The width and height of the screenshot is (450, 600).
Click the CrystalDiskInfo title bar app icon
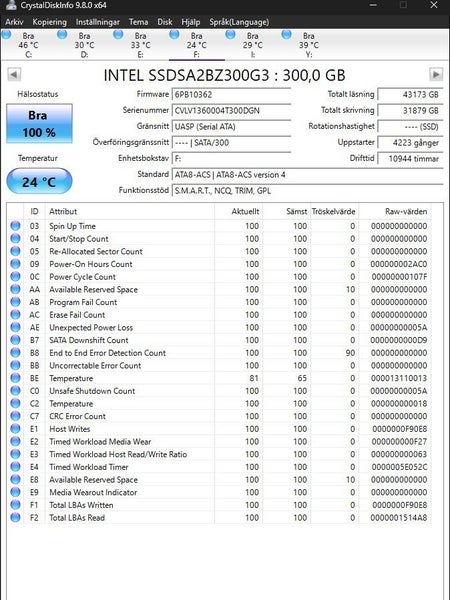pos(10,5)
